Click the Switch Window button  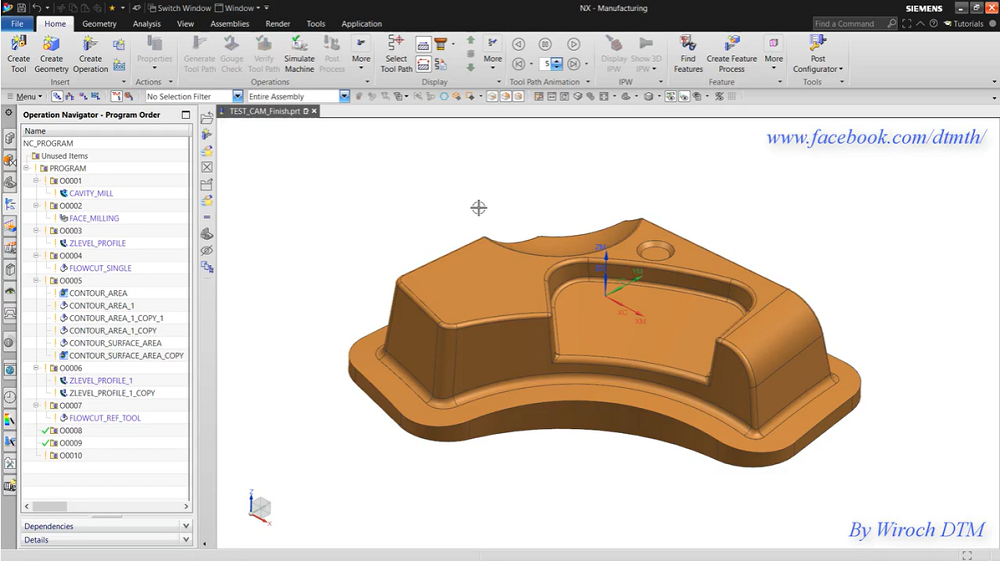tap(179, 8)
